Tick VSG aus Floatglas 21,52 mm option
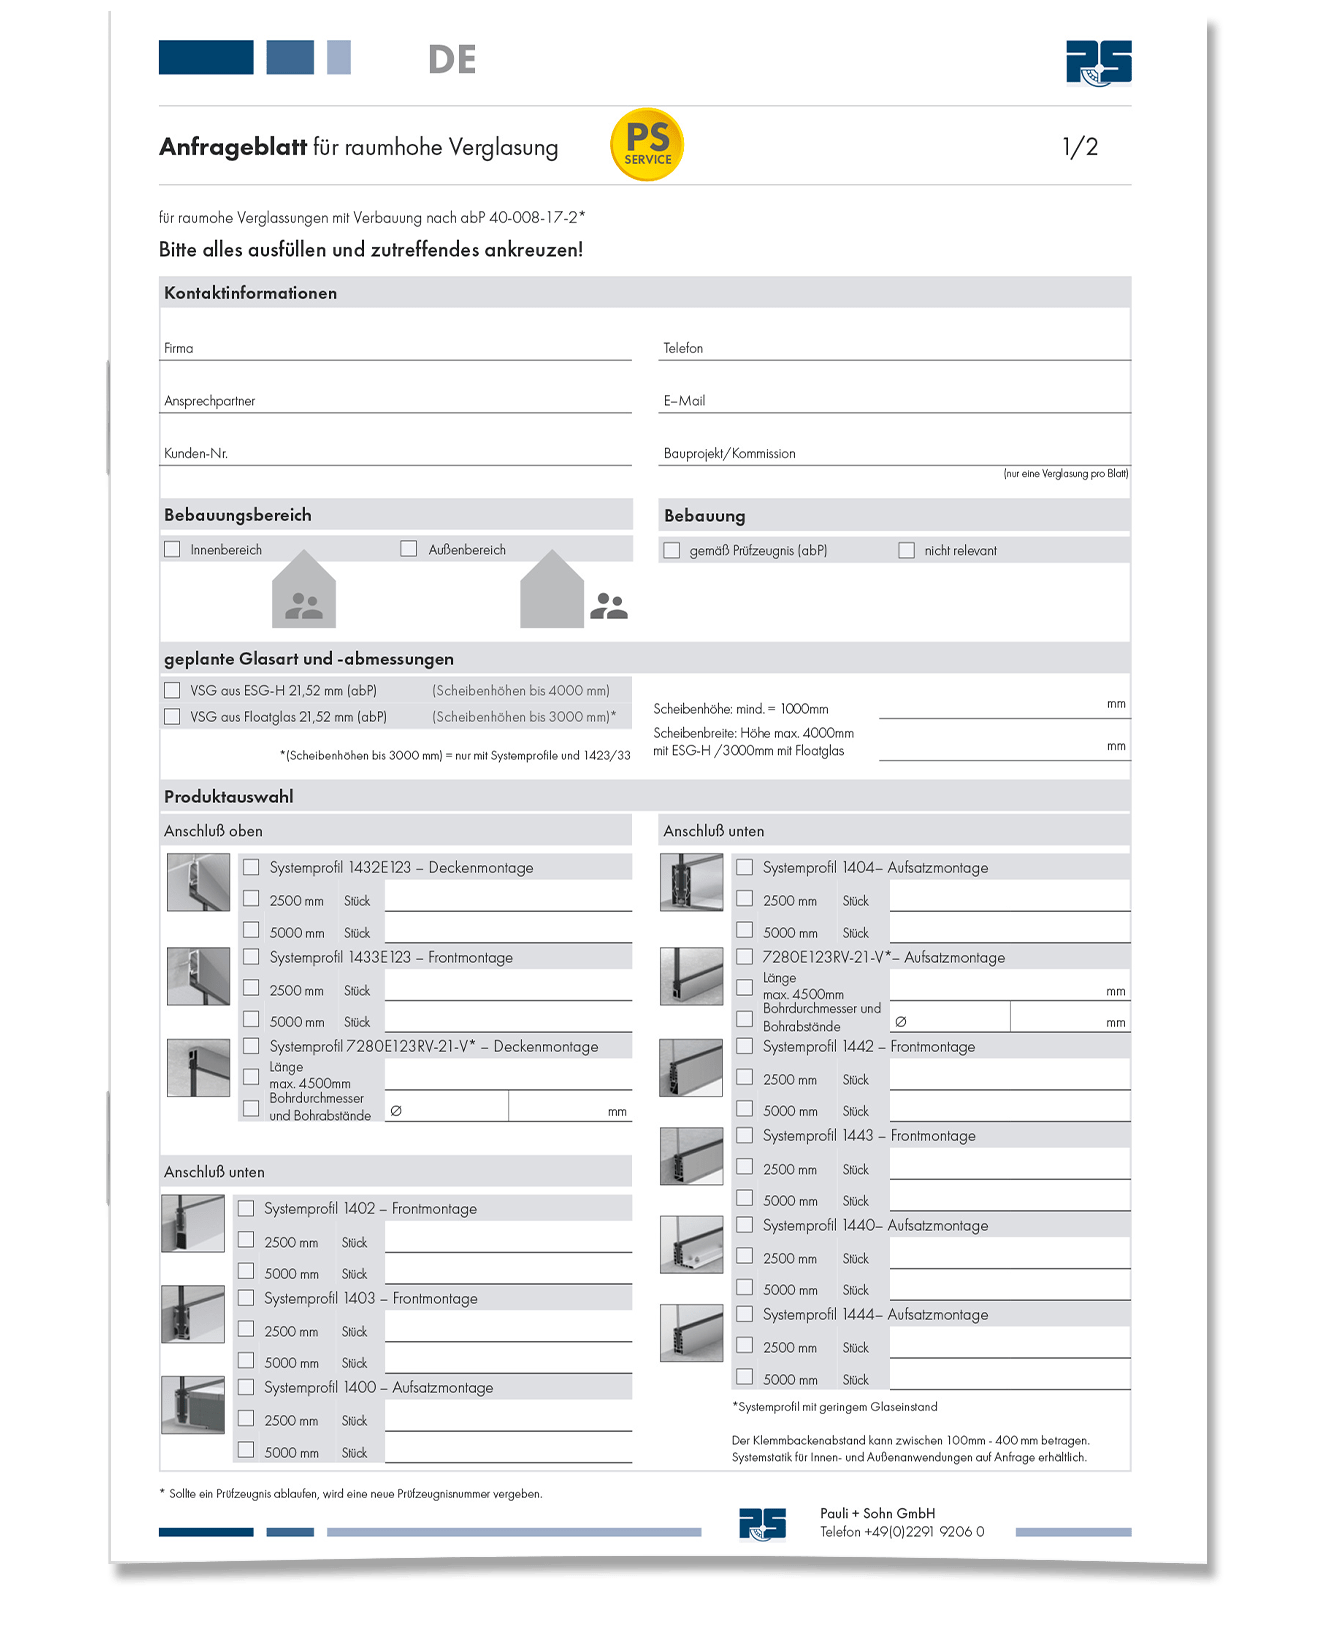This screenshot has height=1629, width=1317. [x=173, y=717]
